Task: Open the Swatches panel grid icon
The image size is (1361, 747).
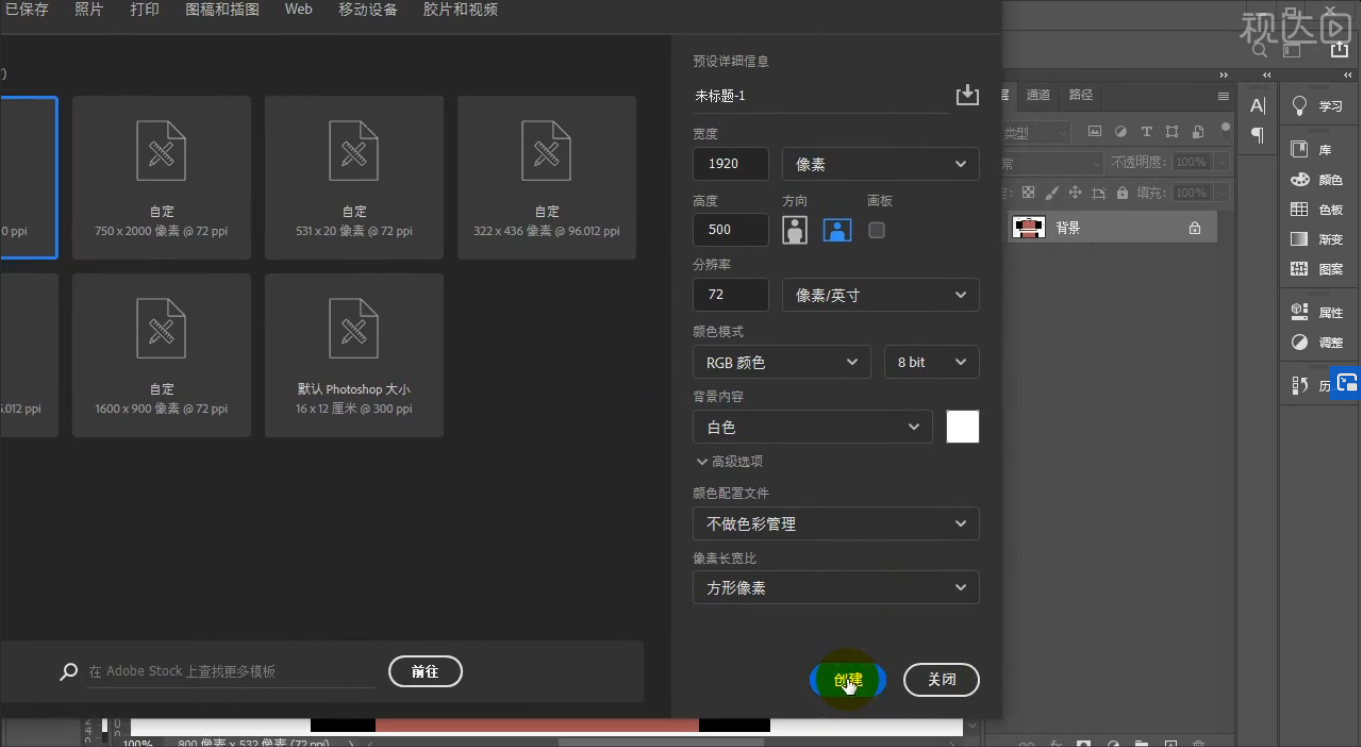Action: point(1299,209)
